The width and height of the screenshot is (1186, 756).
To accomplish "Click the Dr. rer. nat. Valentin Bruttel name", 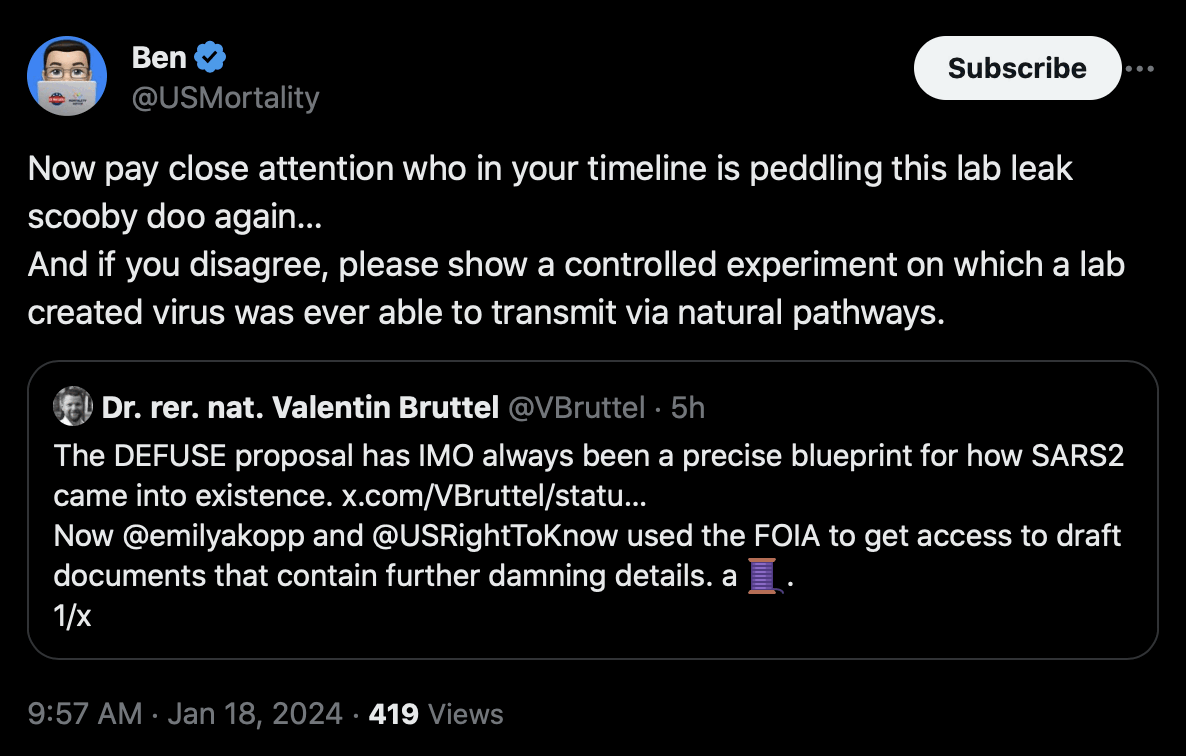I will (x=300, y=408).
